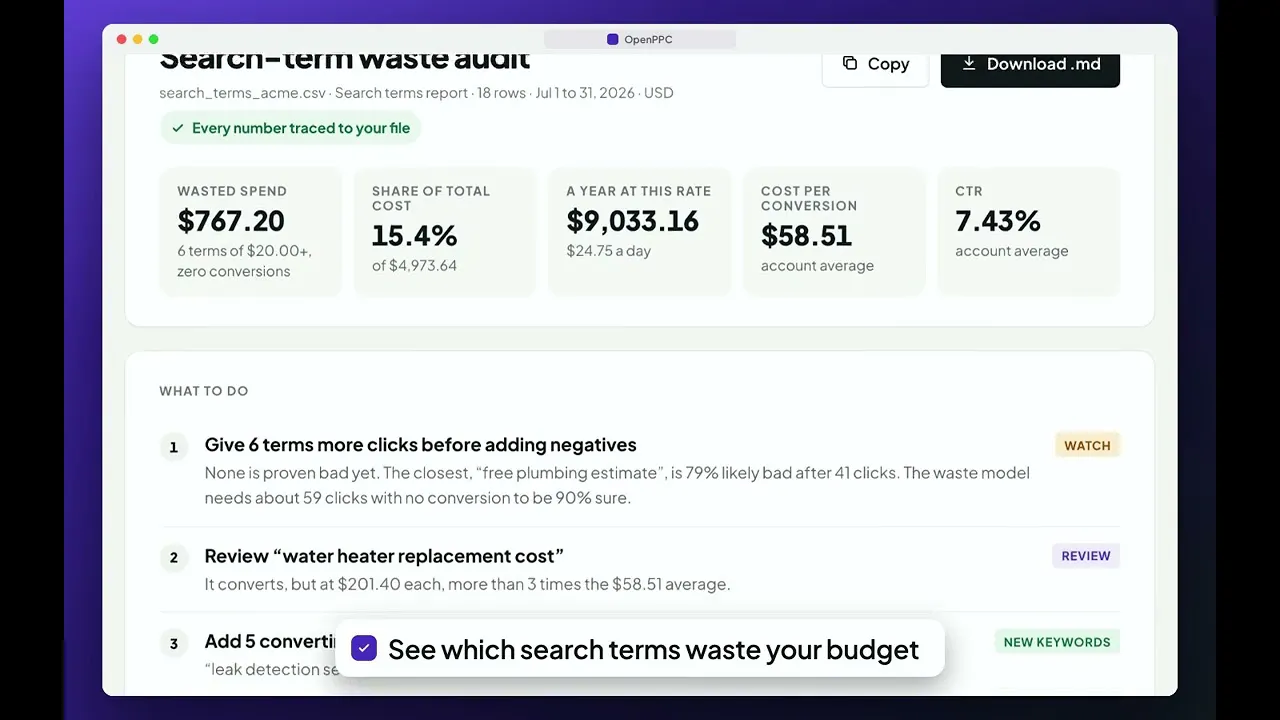Viewport: 1280px width, 720px height.
Task: Click the Cost Per Conversion $58.51 value
Action: (x=806, y=236)
